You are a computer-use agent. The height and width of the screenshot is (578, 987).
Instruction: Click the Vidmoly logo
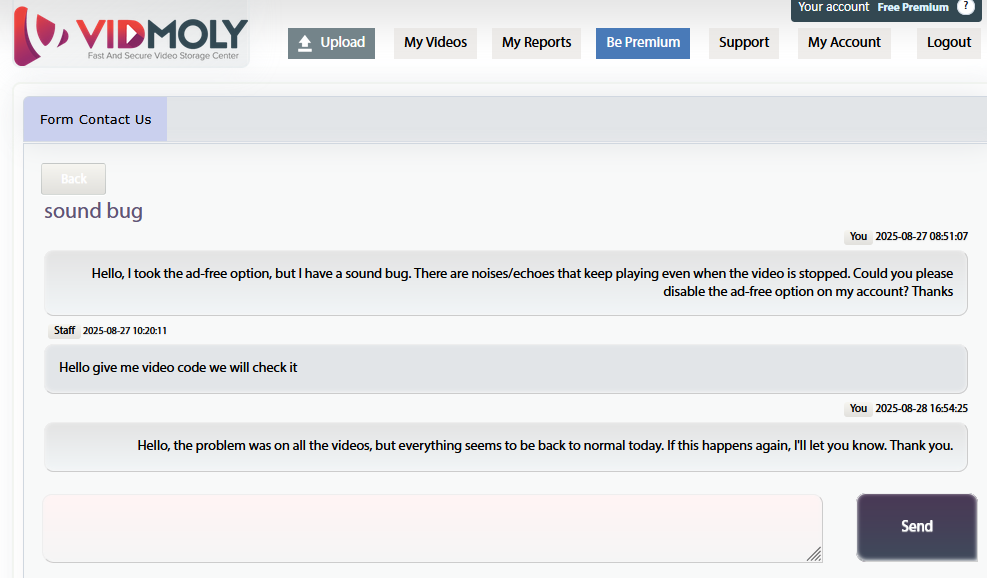pyautogui.click(x=130, y=36)
